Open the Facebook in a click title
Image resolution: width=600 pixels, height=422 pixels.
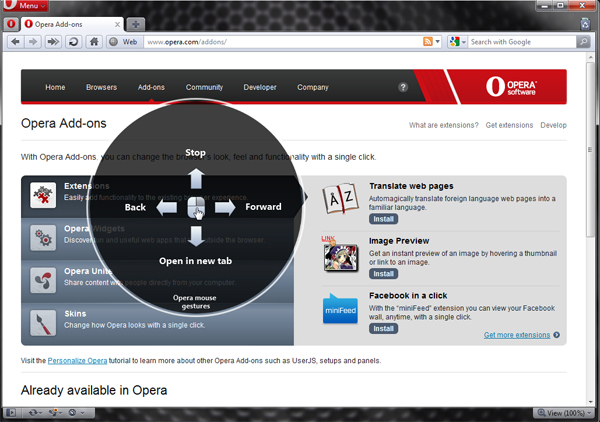[408, 295]
